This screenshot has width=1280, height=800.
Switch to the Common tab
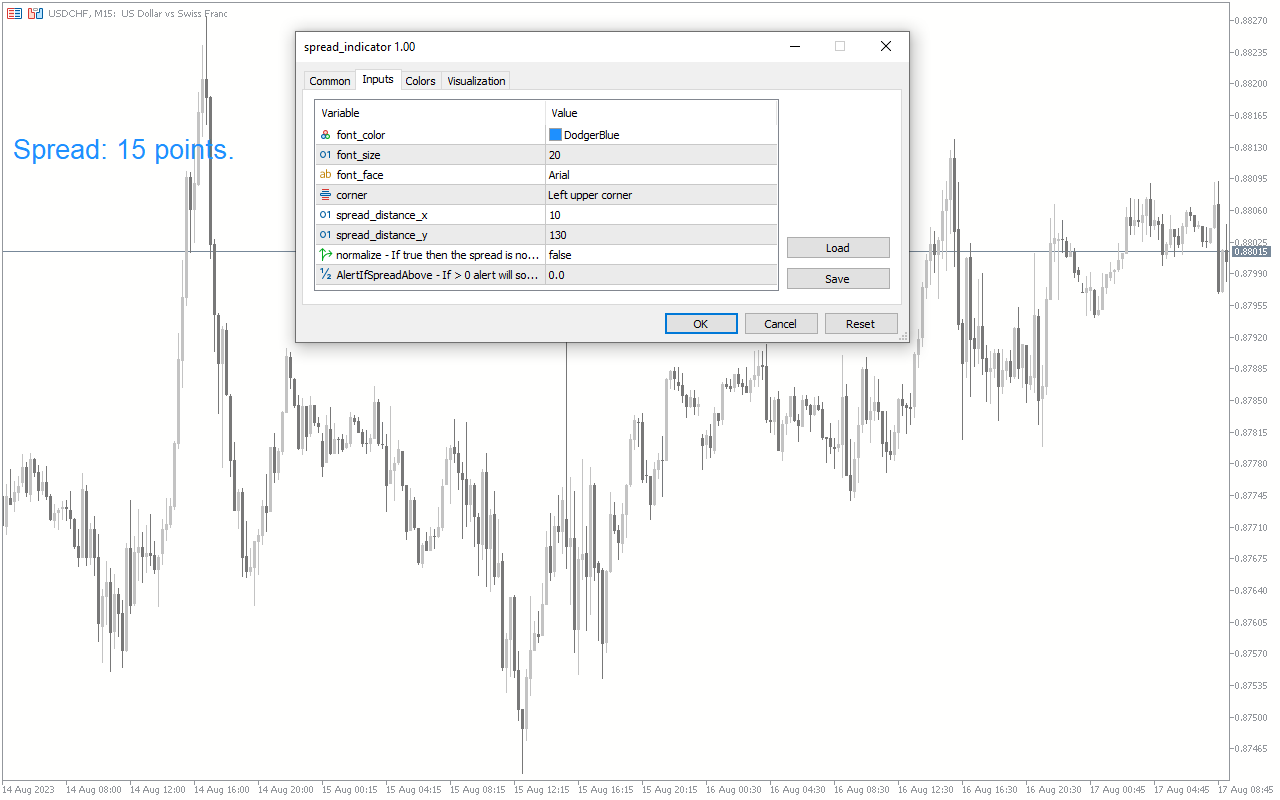click(329, 81)
